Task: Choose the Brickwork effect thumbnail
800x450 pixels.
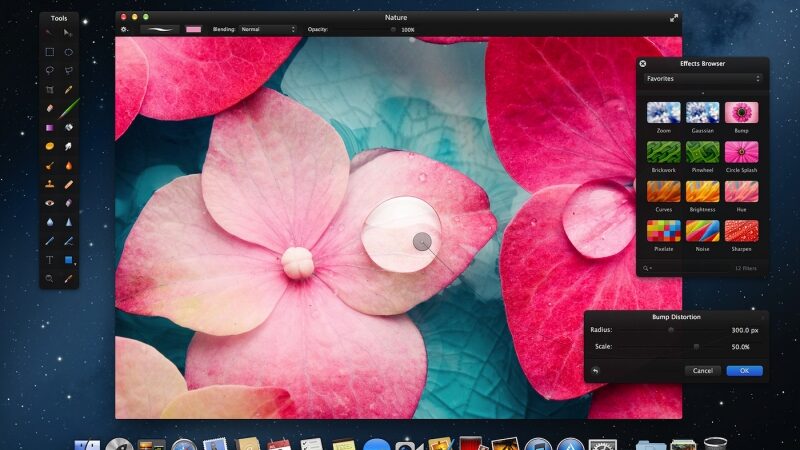Action: [663, 152]
